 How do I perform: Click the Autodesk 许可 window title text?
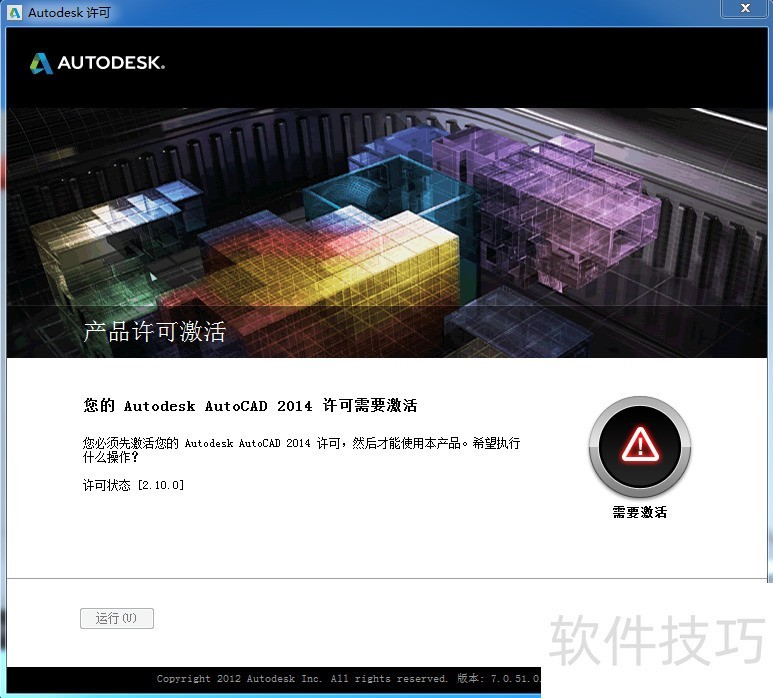tap(70, 13)
